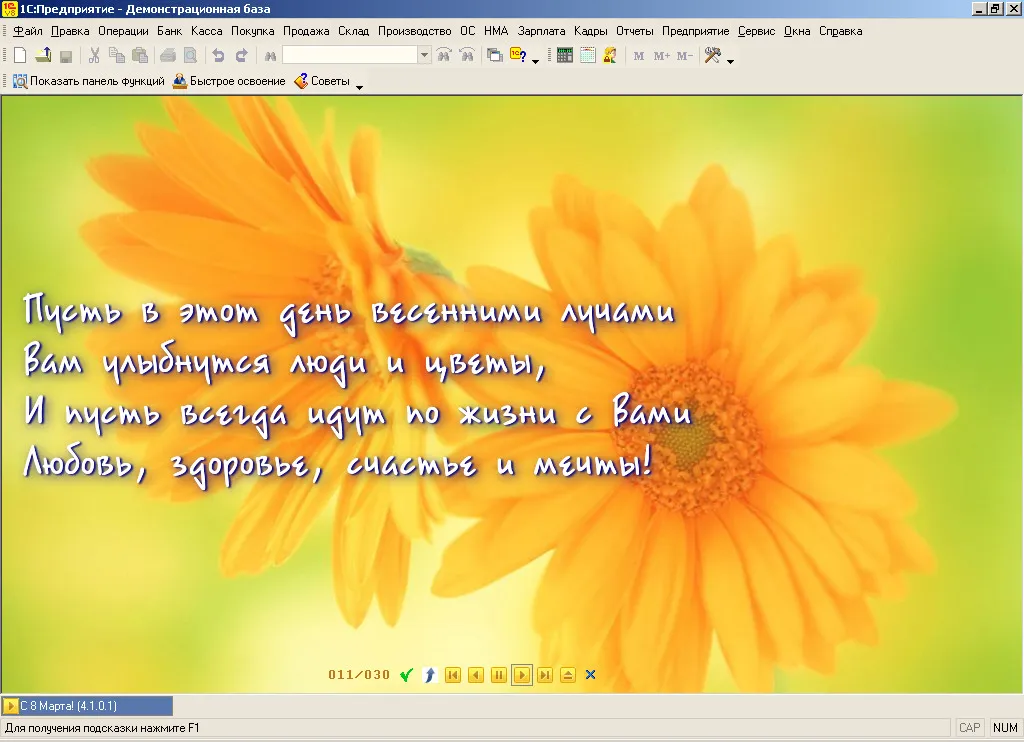Undo the last action with the arrow icon

click(x=218, y=56)
